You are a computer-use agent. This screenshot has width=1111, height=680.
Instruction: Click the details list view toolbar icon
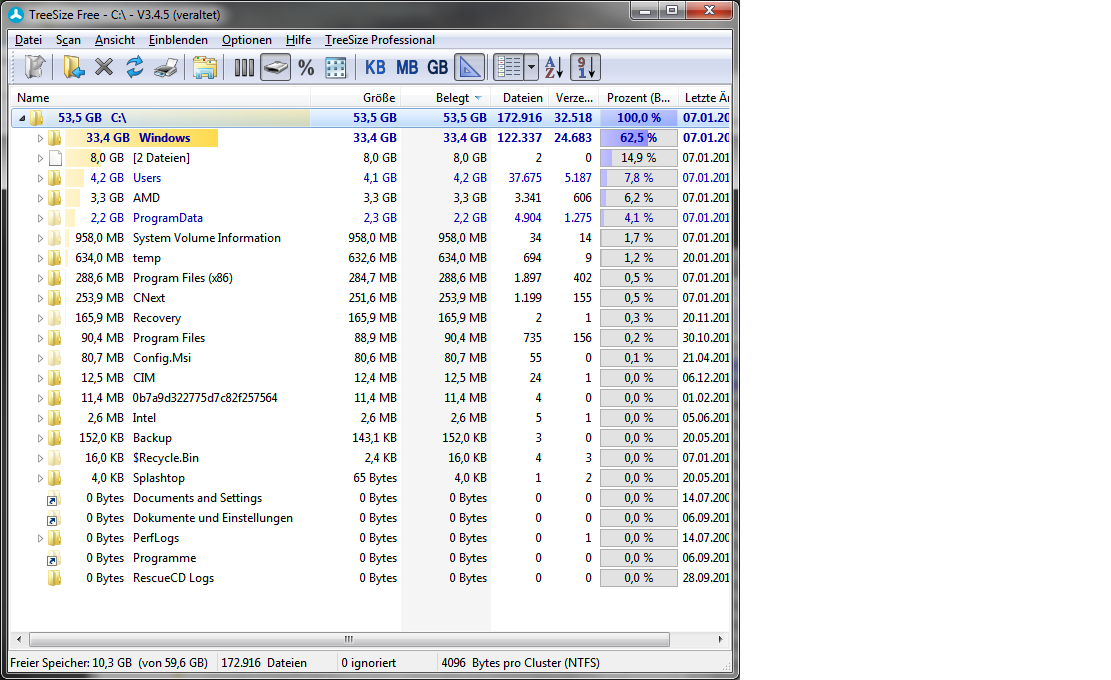pyautogui.click(x=508, y=67)
